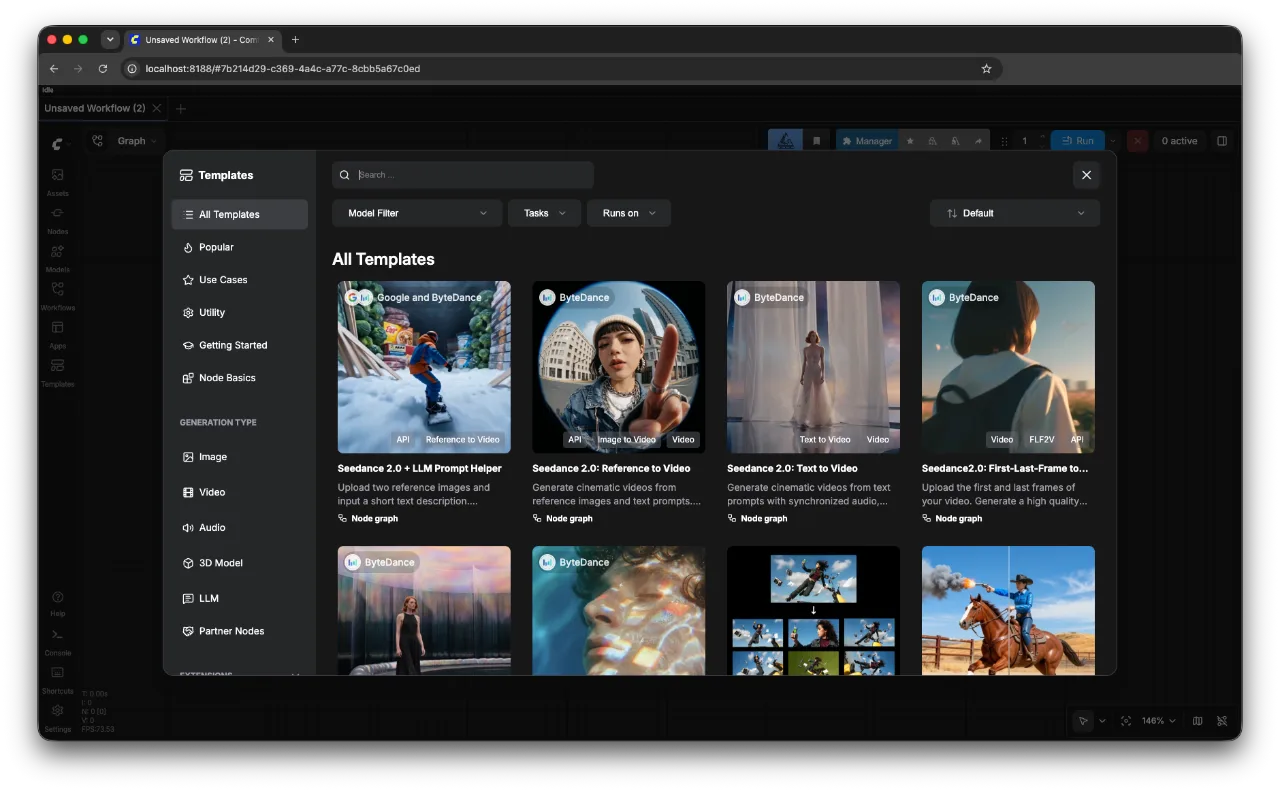Image resolution: width=1280 pixels, height=791 pixels.
Task: Open the Assets sidebar panel
Action: click(x=57, y=180)
